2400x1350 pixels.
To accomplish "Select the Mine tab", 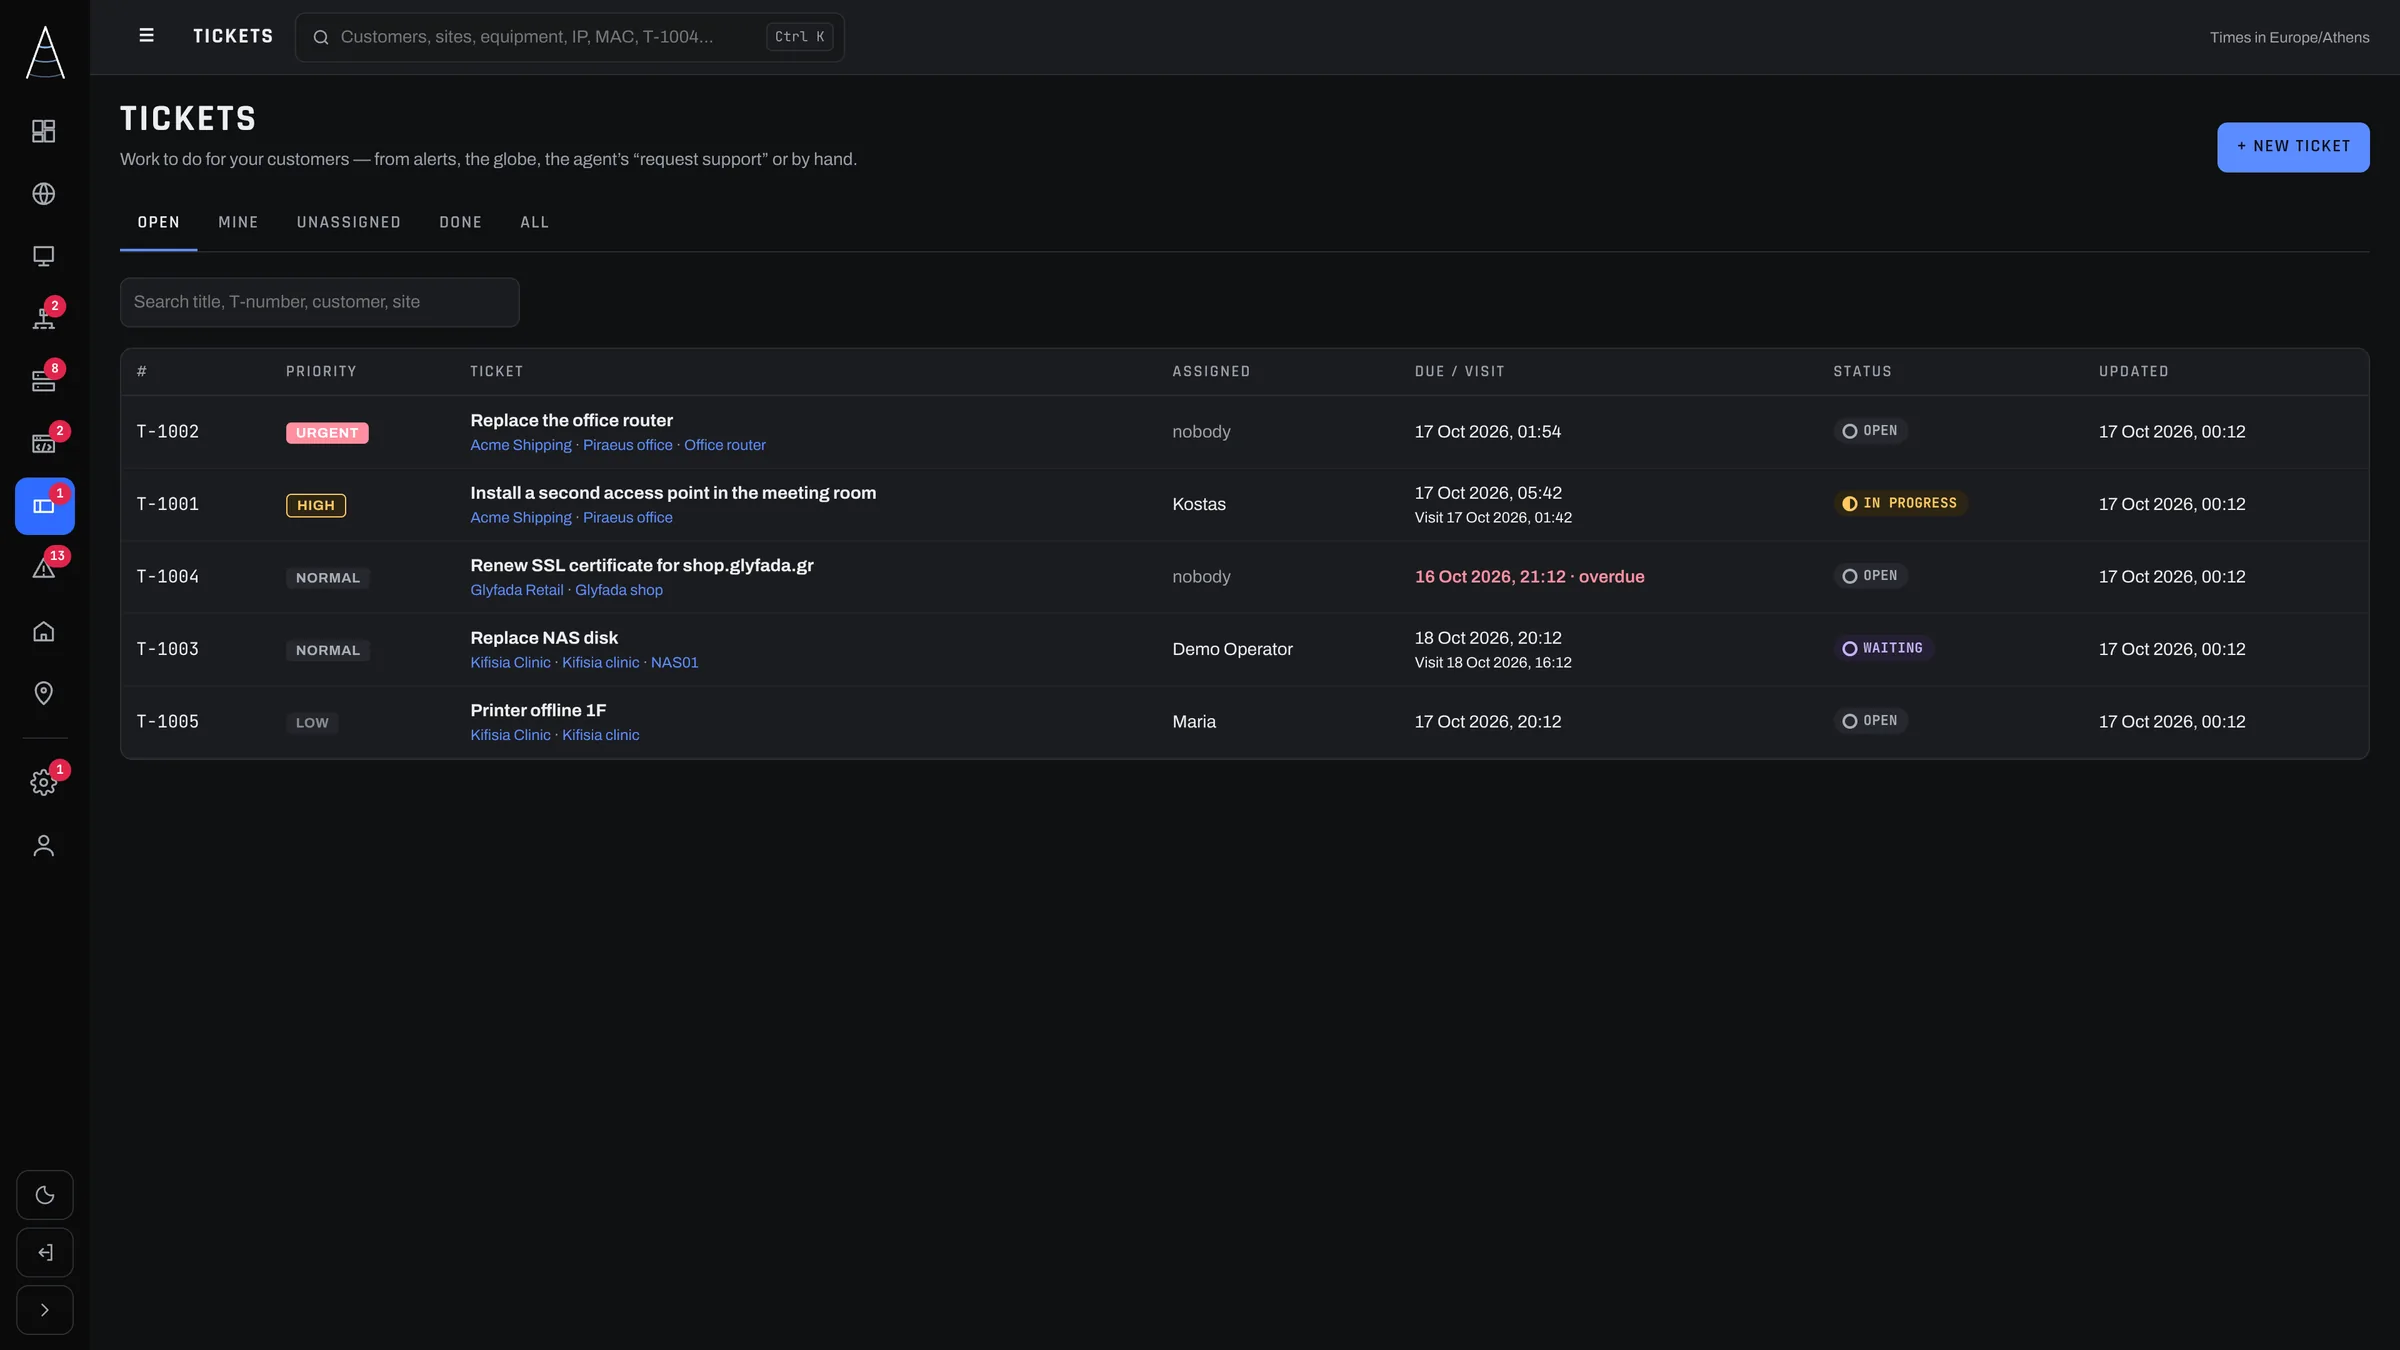I will pos(238,222).
